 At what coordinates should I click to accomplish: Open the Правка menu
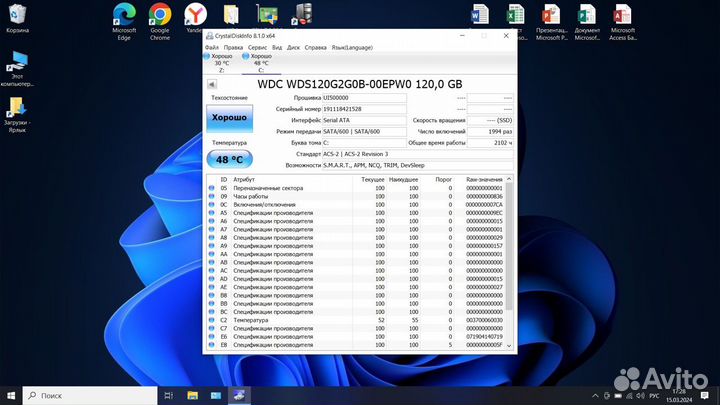pyautogui.click(x=233, y=47)
